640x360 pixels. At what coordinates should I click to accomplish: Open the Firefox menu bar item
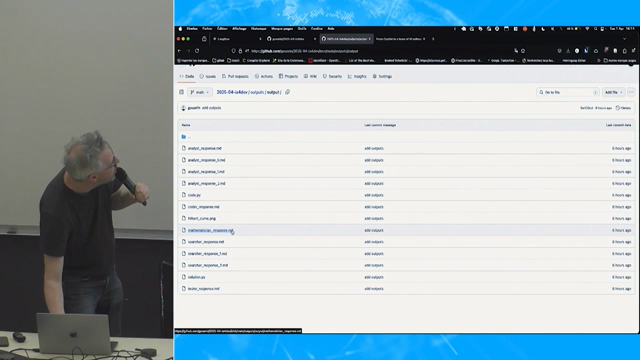(192, 29)
